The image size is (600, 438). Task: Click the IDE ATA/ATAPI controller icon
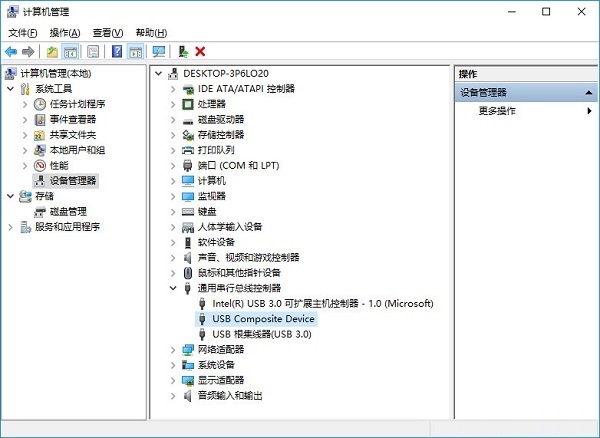point(188,89)
